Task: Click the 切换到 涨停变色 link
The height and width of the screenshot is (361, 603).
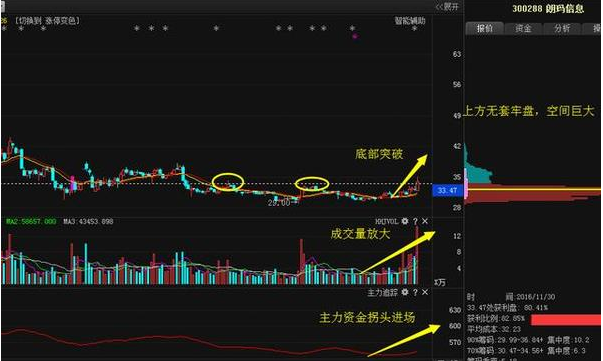Action: pyautogui.click(x=48, y=20)
